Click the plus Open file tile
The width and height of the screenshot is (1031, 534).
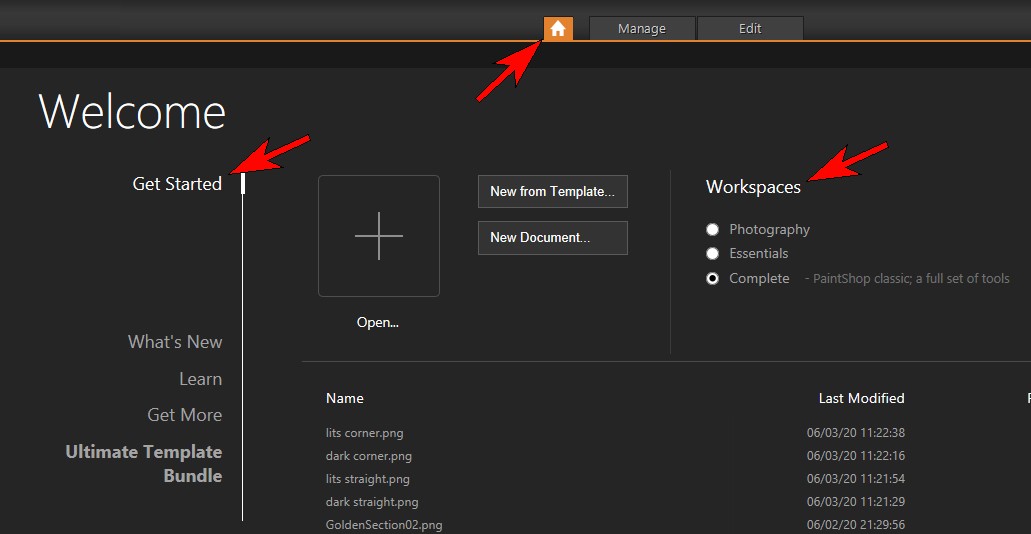pyautogui.click(x=379, y=235)
